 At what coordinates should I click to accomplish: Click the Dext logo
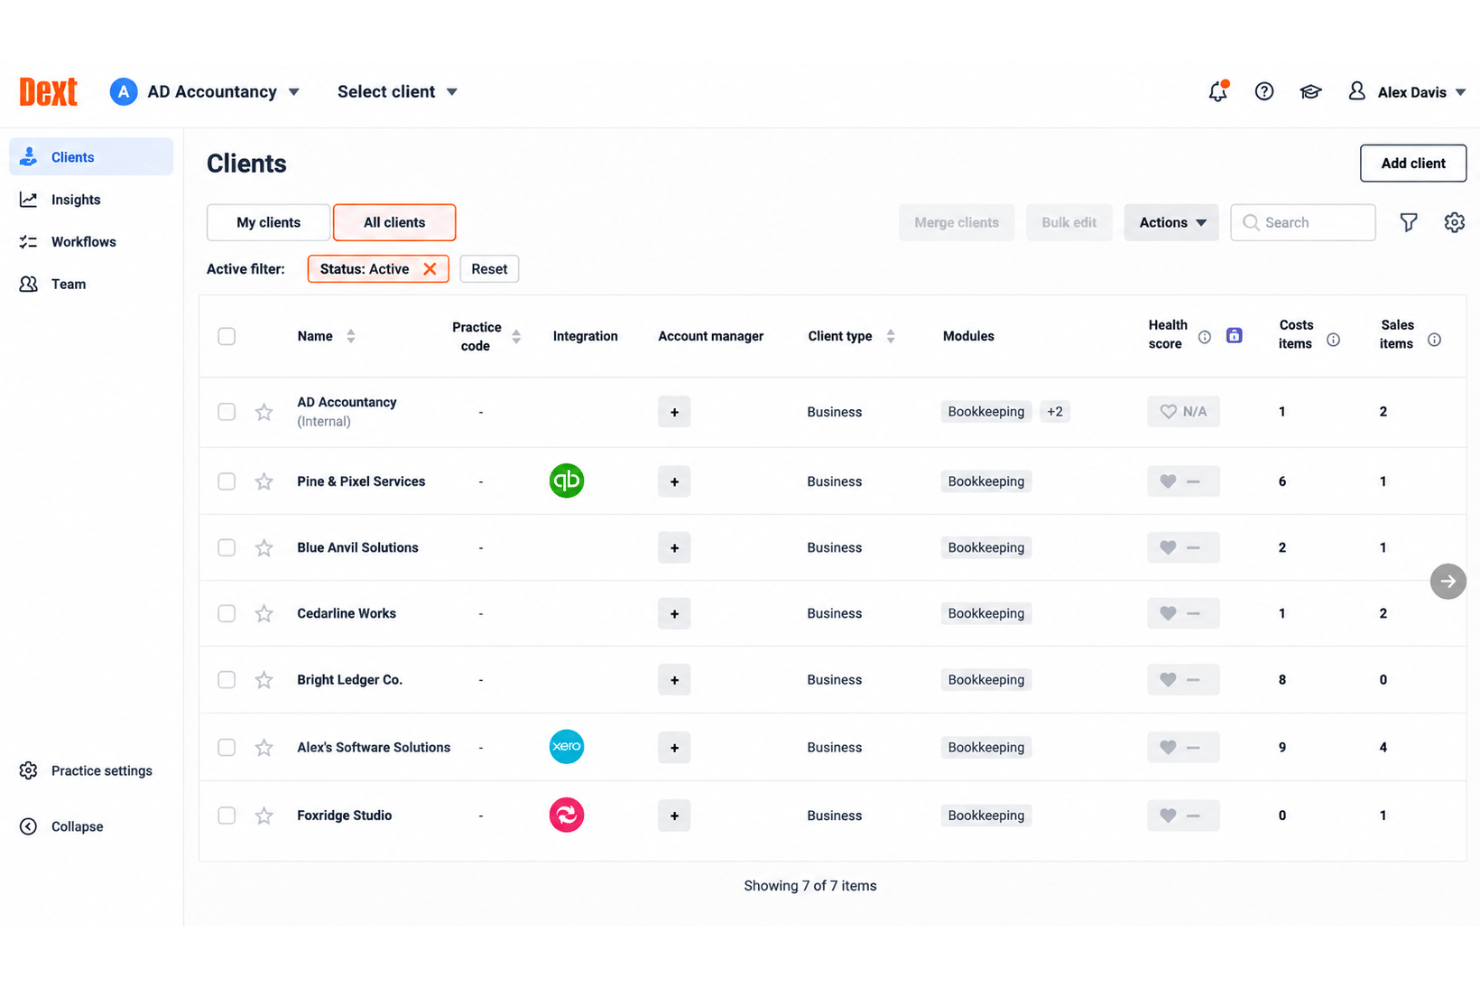tap(48, 91)
